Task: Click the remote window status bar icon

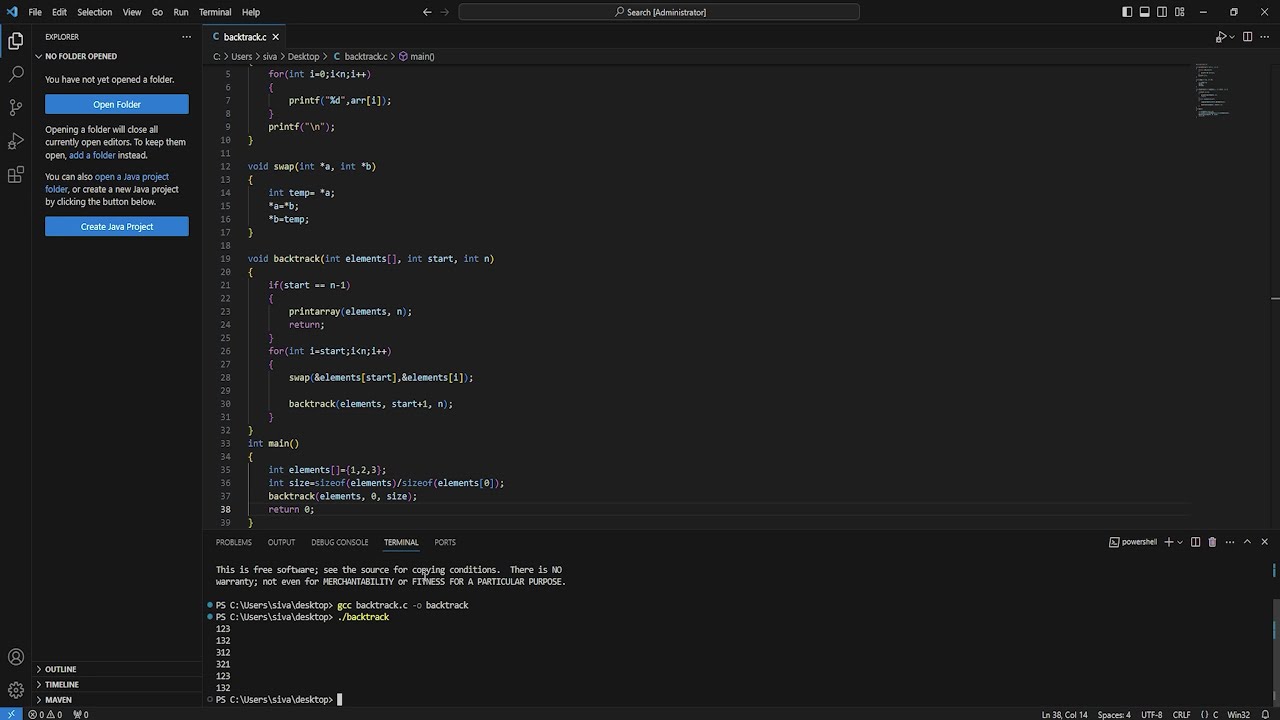Action: pos(10,714)
